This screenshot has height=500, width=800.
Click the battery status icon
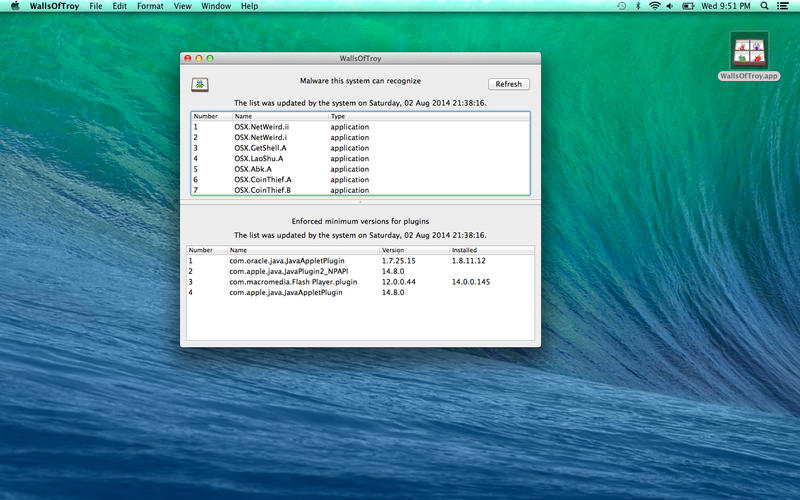pos(690,6)
